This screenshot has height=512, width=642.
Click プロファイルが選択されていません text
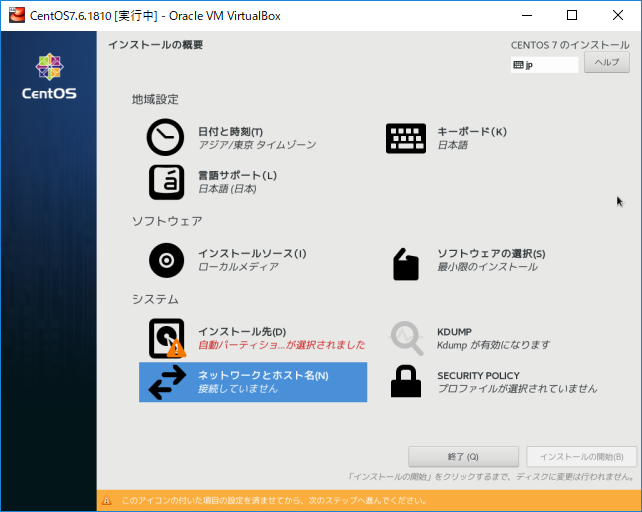pyautogui.click(x=517, y=389)
